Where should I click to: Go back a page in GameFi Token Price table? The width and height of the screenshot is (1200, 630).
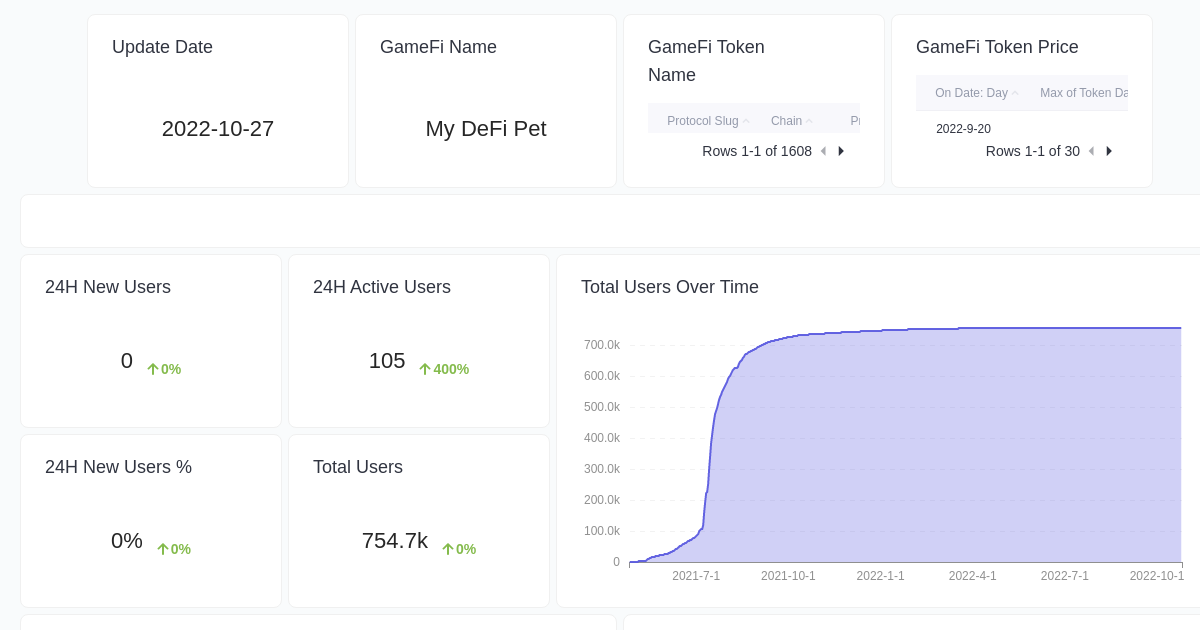1091,151
